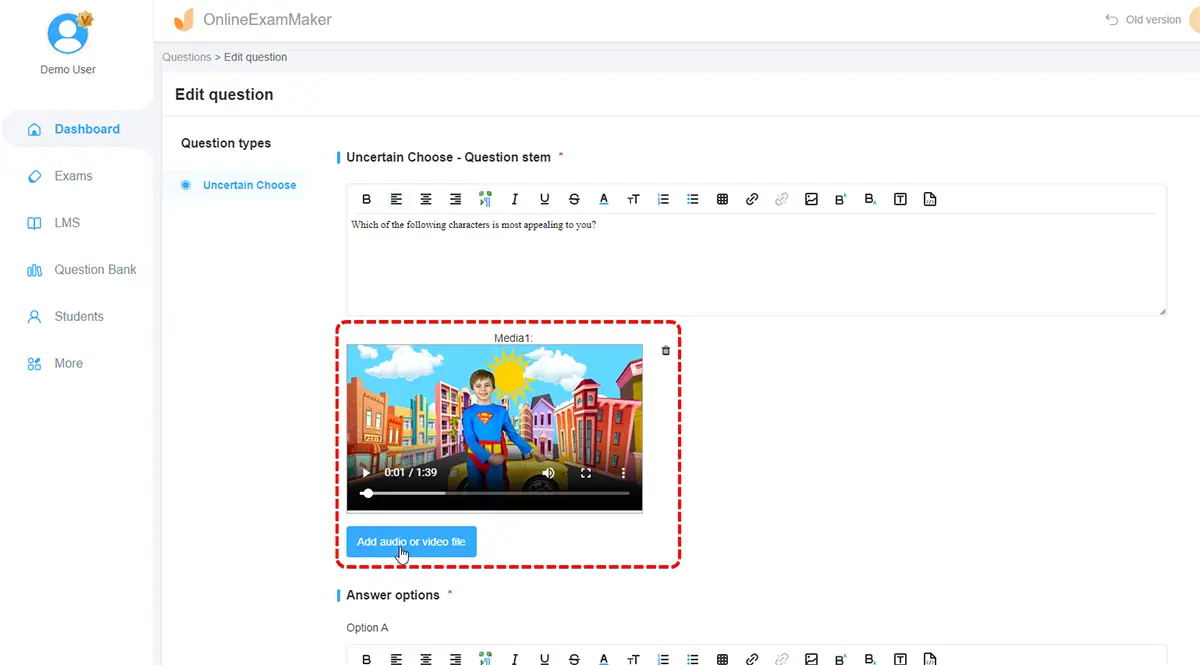Go to Question Bank in sidebar
Image resolution: width=1200 pixels, height=665 pixels.
[95, 270]
